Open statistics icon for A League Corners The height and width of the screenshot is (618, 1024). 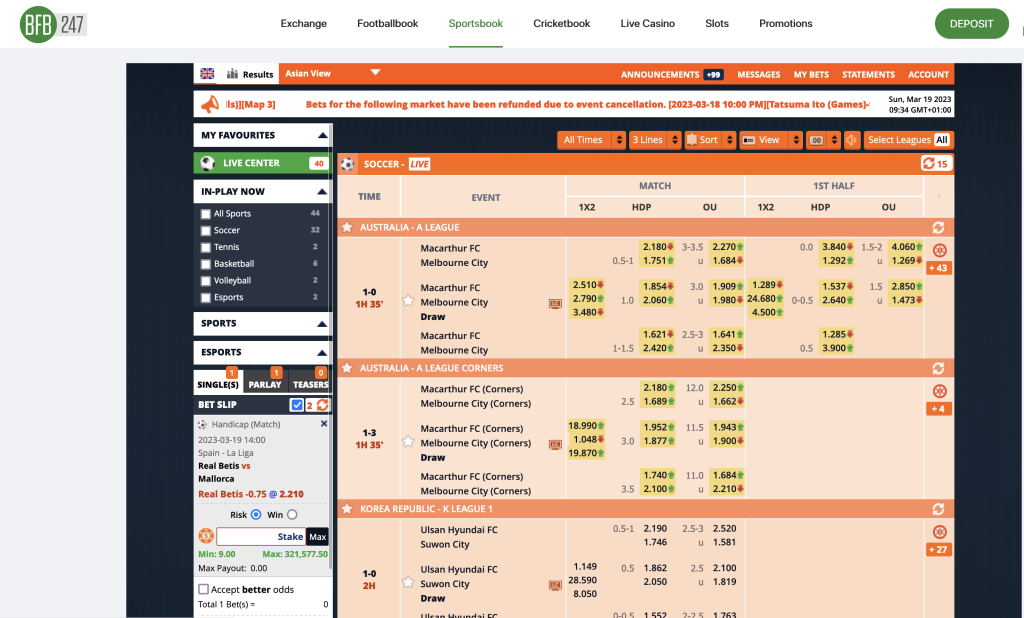click(x=939, y=391)
